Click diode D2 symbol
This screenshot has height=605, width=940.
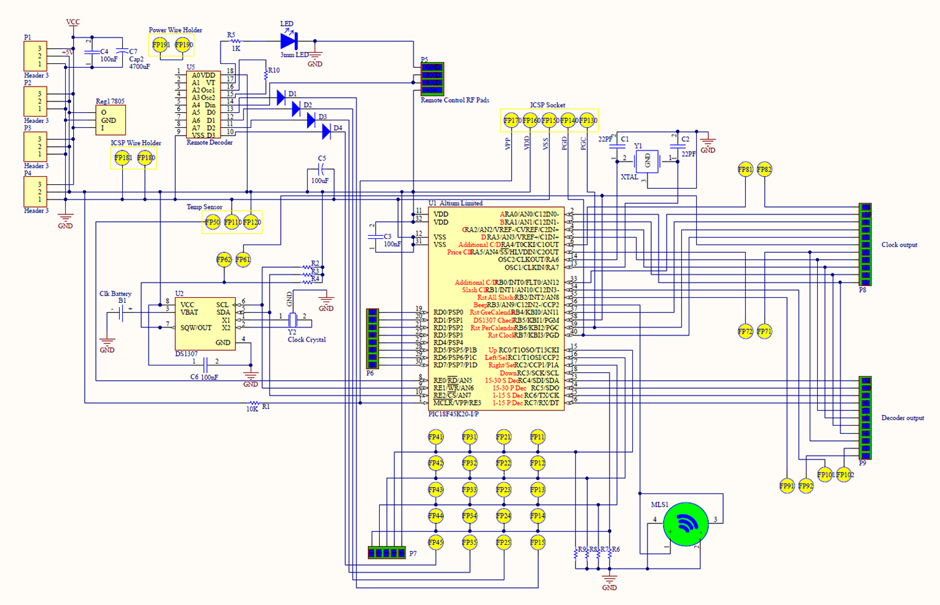tap(296, 109)
